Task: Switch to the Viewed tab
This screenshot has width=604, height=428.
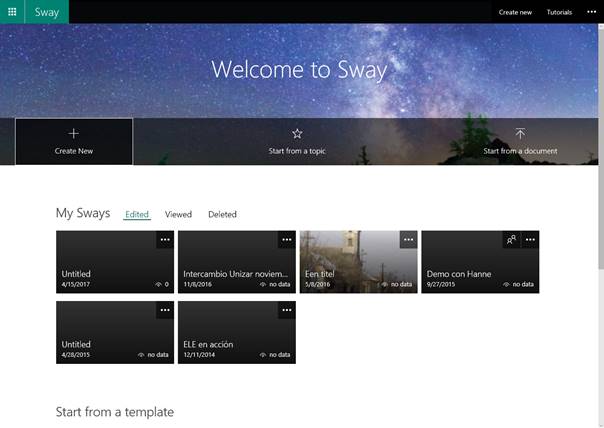Action: [x=178, y=214]
